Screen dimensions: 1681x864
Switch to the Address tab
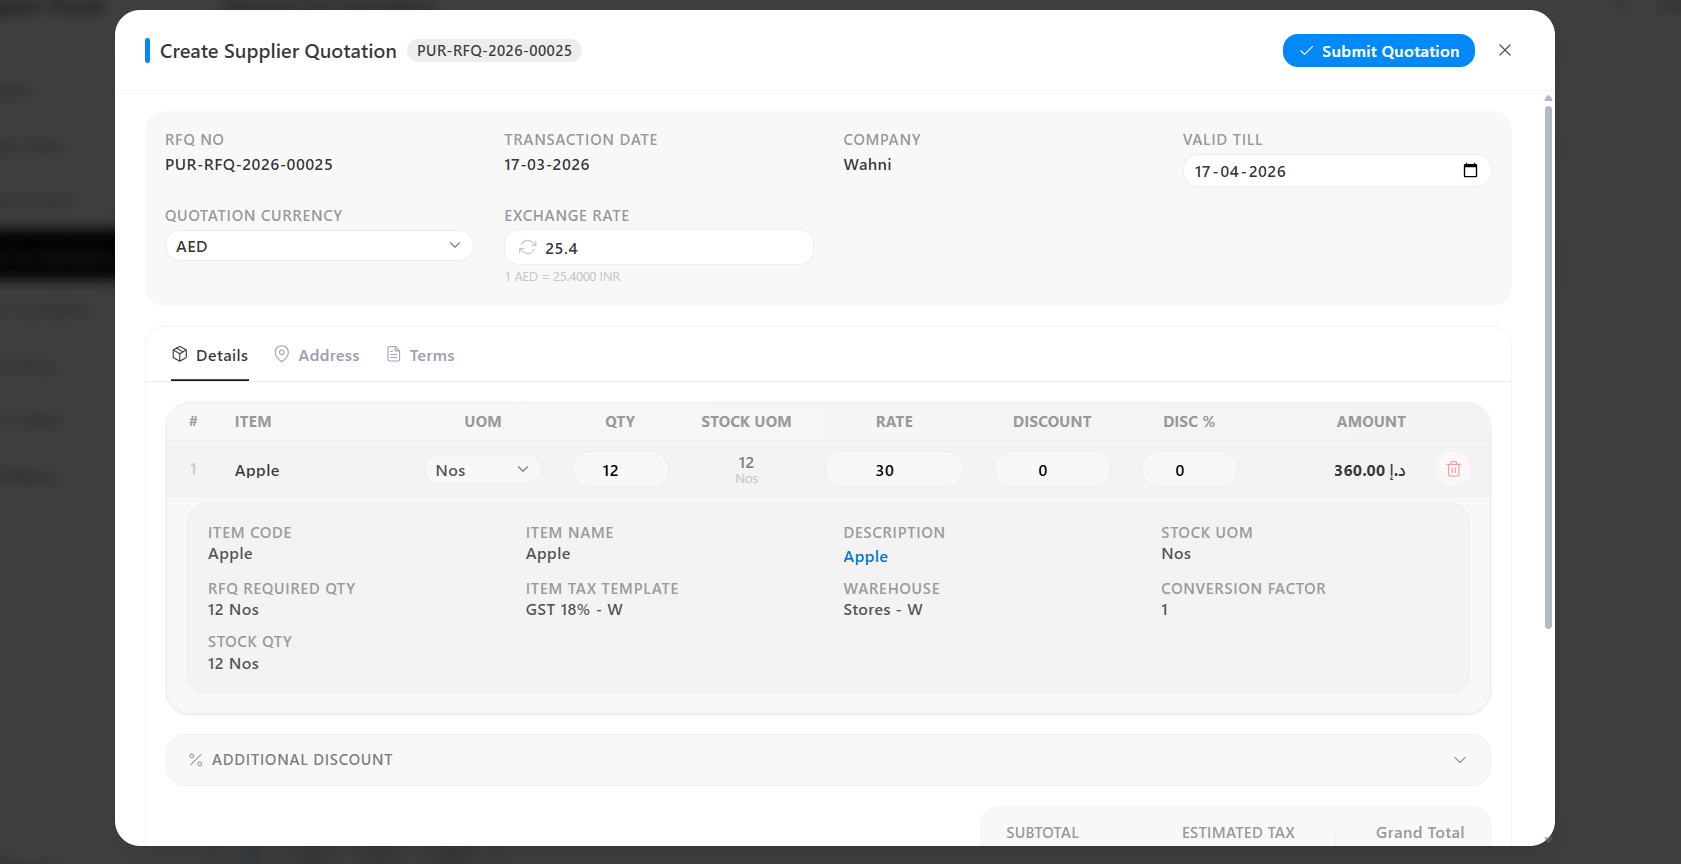317,355
